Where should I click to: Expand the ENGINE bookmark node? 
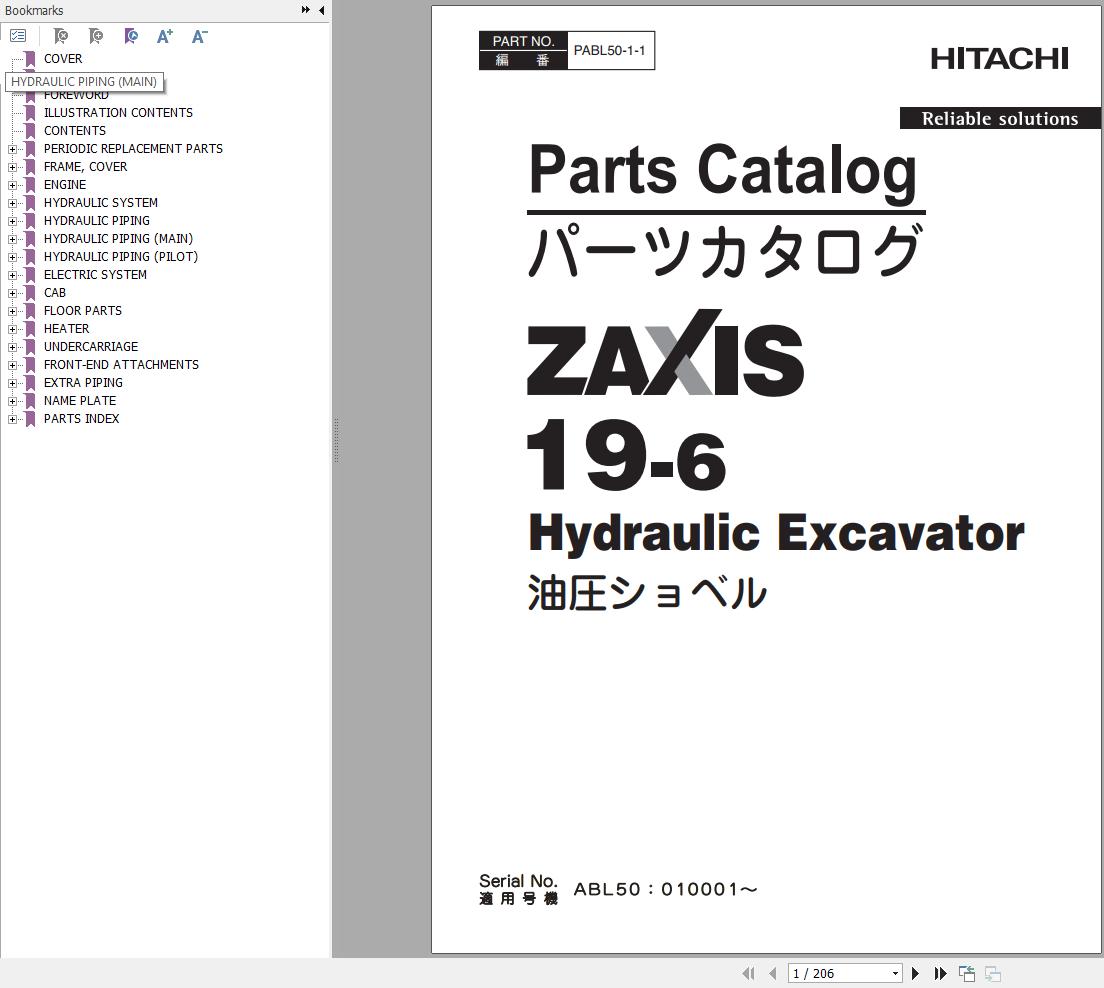pos(12,185)
